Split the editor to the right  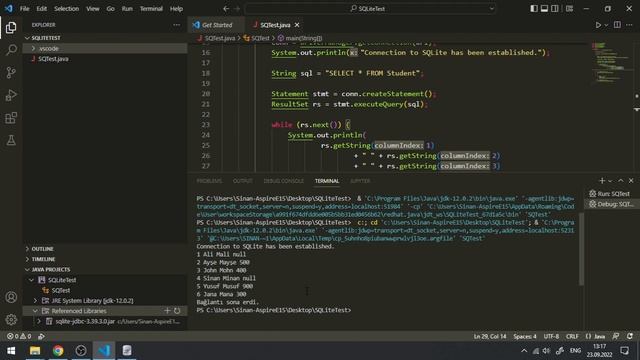(x=617, y=25)
